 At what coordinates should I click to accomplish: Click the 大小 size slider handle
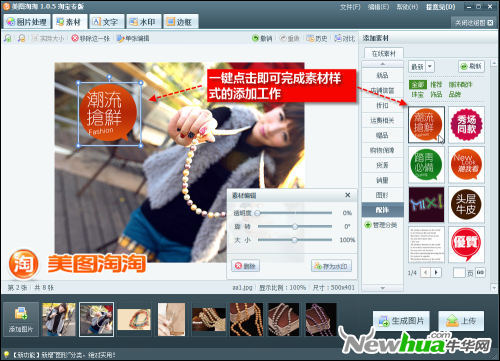point(294,240)
